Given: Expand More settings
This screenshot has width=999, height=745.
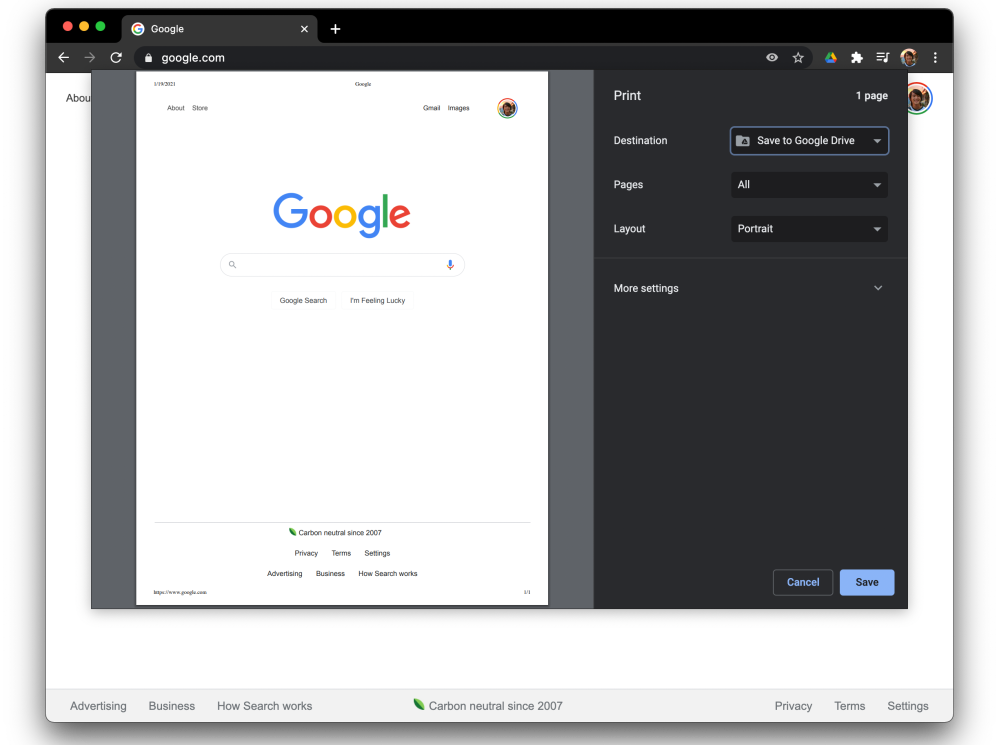Looking at the screenshot, I should point(749,288).
